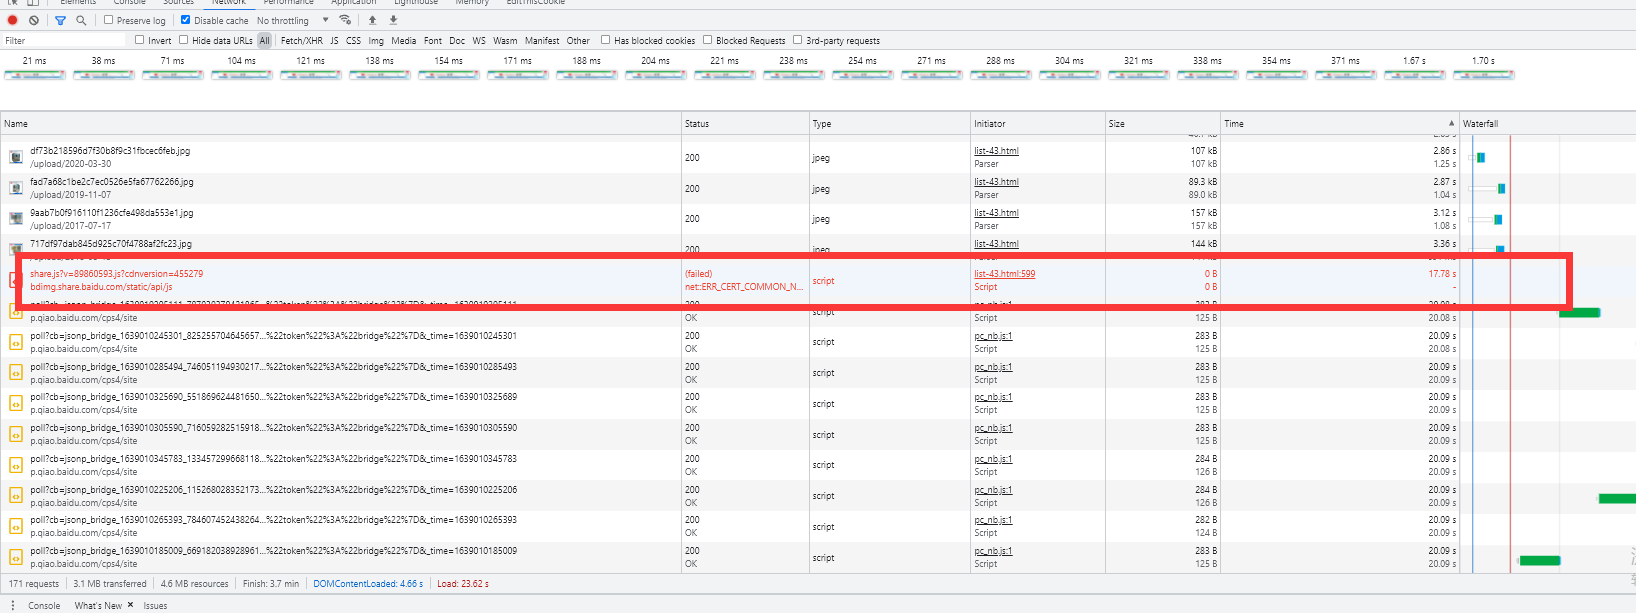The height and width of the screenshot is (613, 1636).
Task: Click Import HAR file upload arrow
Action: 373,20
